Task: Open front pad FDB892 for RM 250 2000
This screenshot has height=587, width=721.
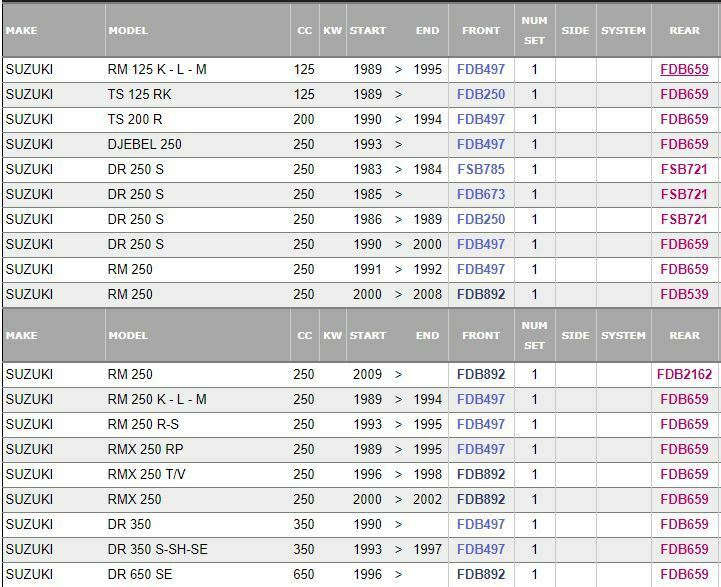Action: click(481, 294)
